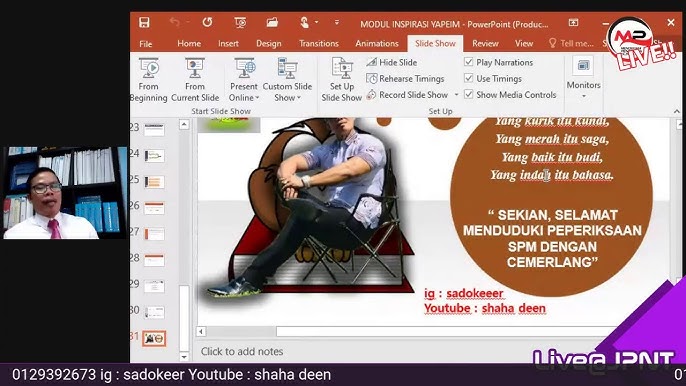Image resolution: width=686 pixels, height=386 pixels.
Task: Click the Rehearse Timings button
Action: pyautogui.click(x=405, y=79)
